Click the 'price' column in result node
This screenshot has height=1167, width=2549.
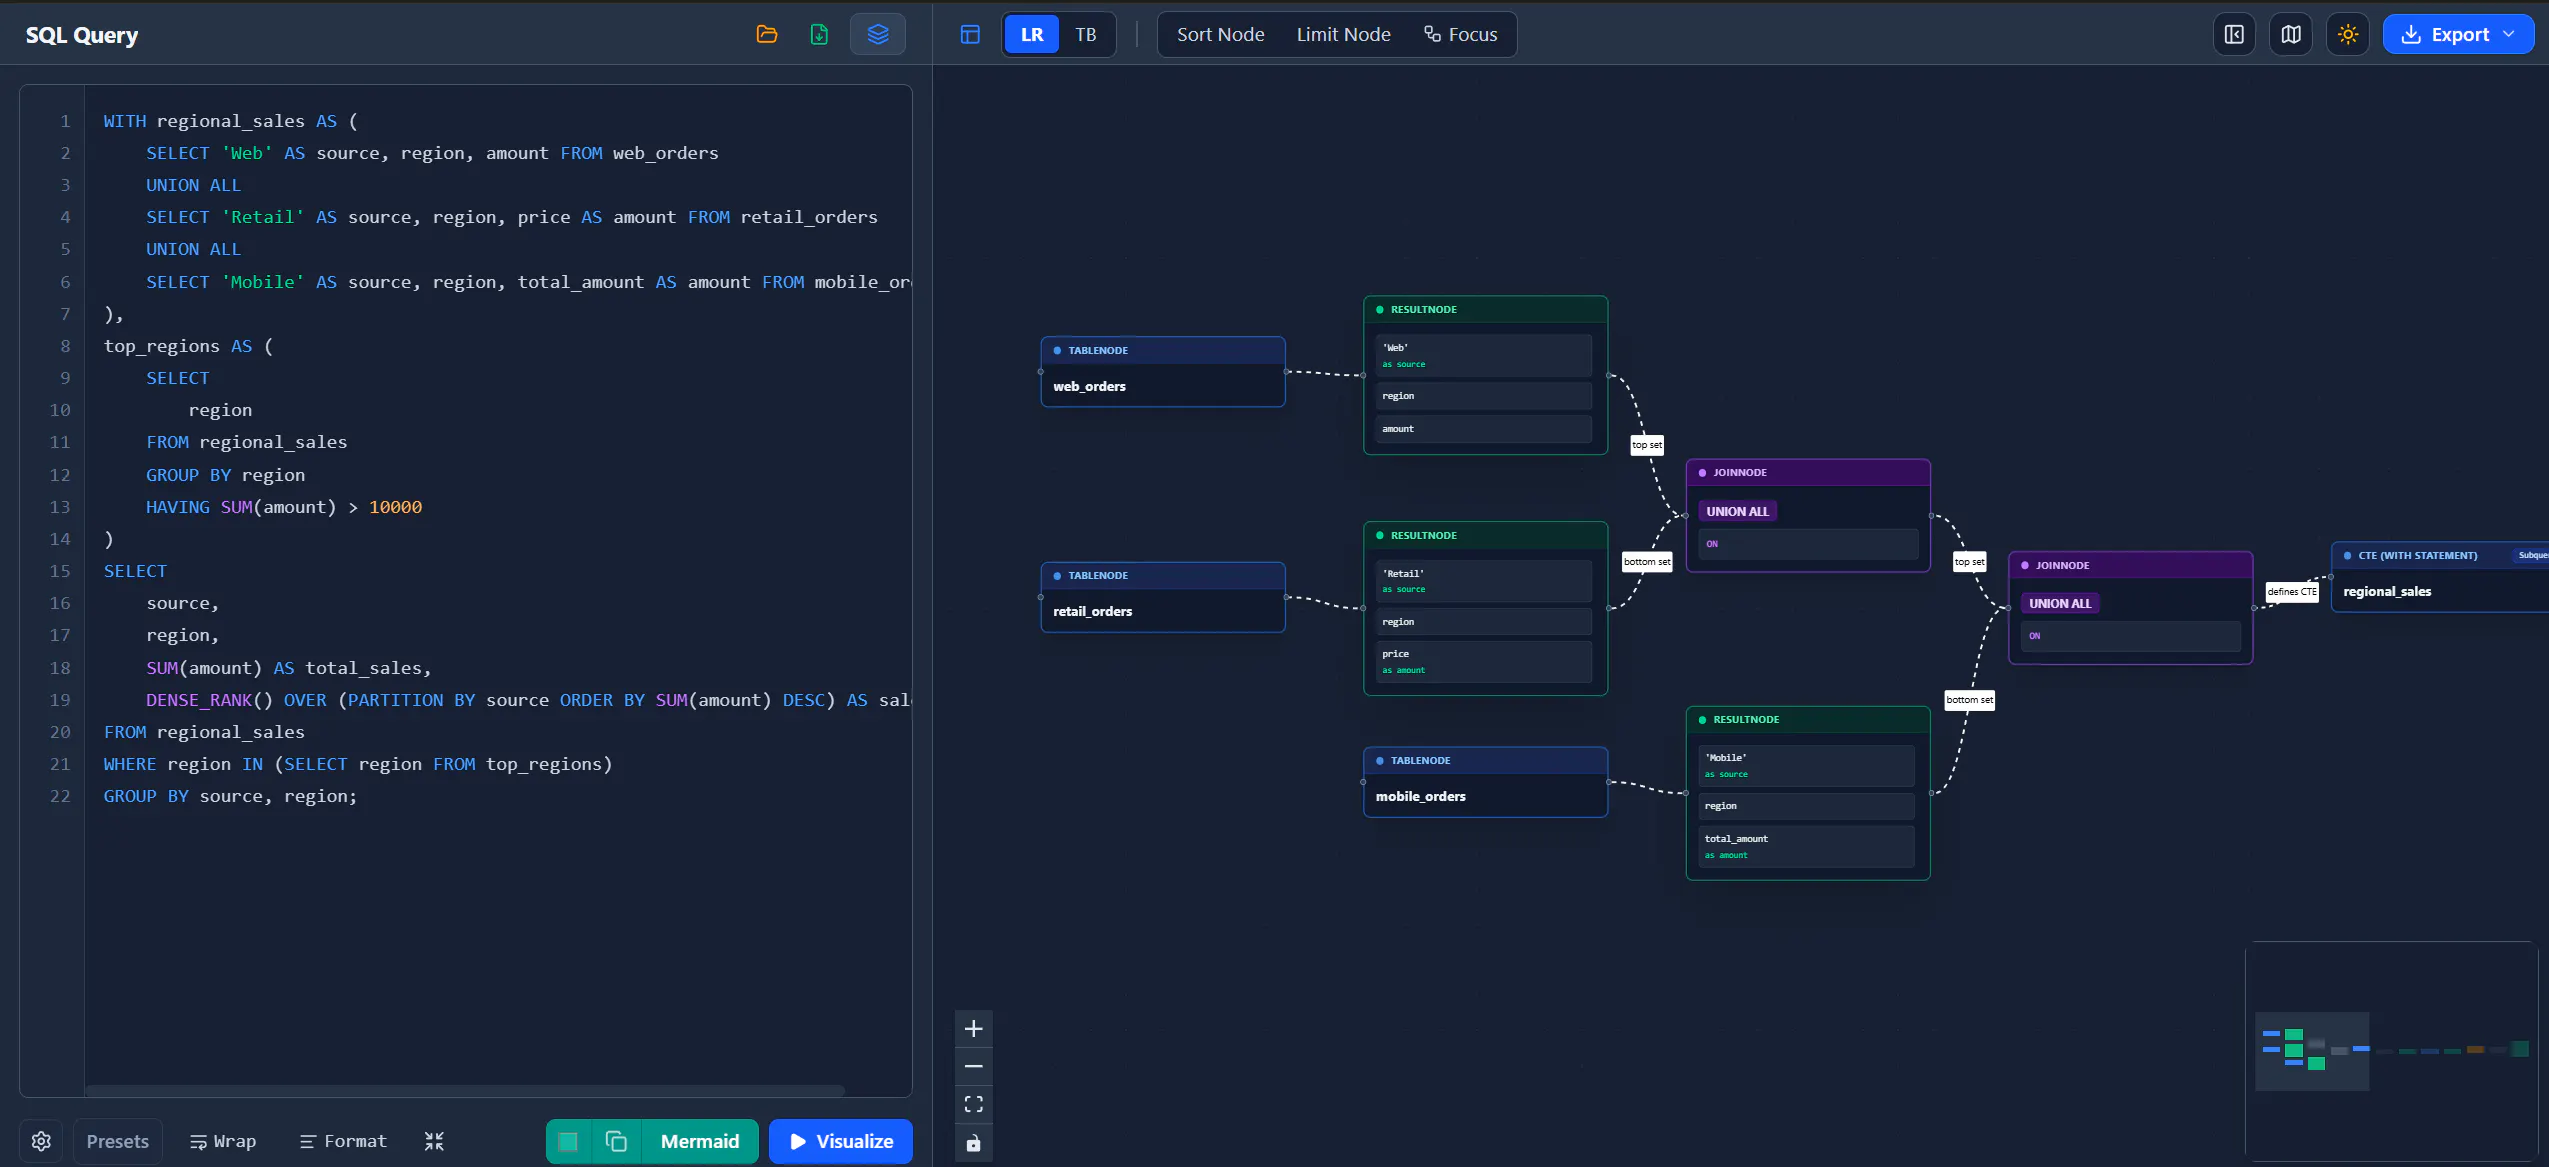(x=1484, y=661)
